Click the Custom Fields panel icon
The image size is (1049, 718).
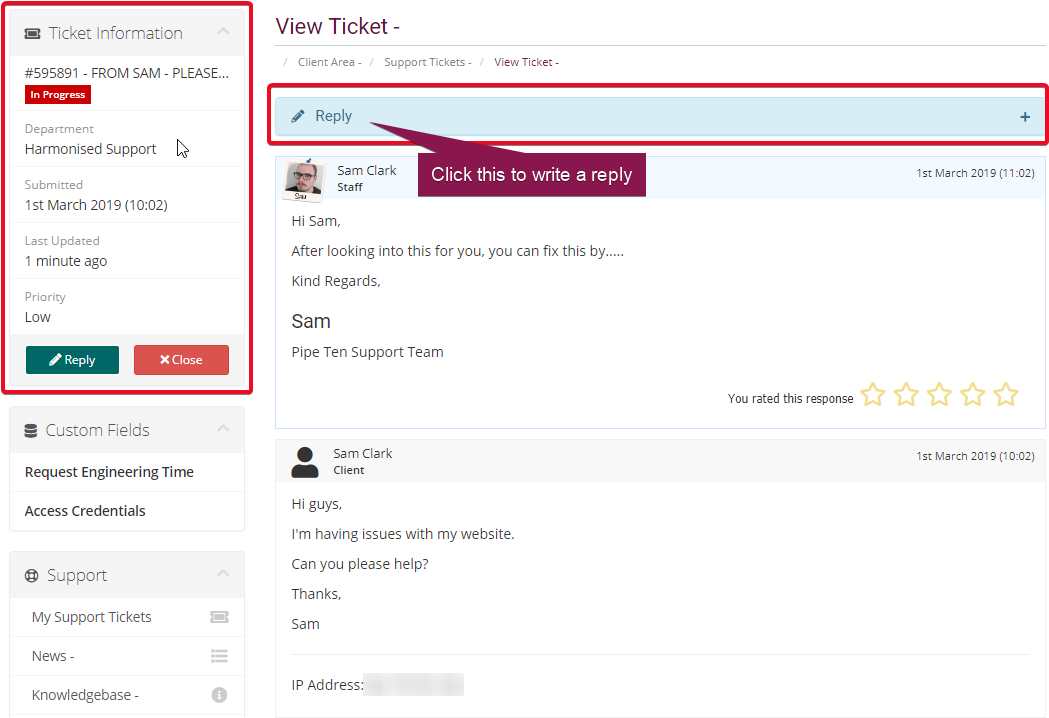click(32, 429)
